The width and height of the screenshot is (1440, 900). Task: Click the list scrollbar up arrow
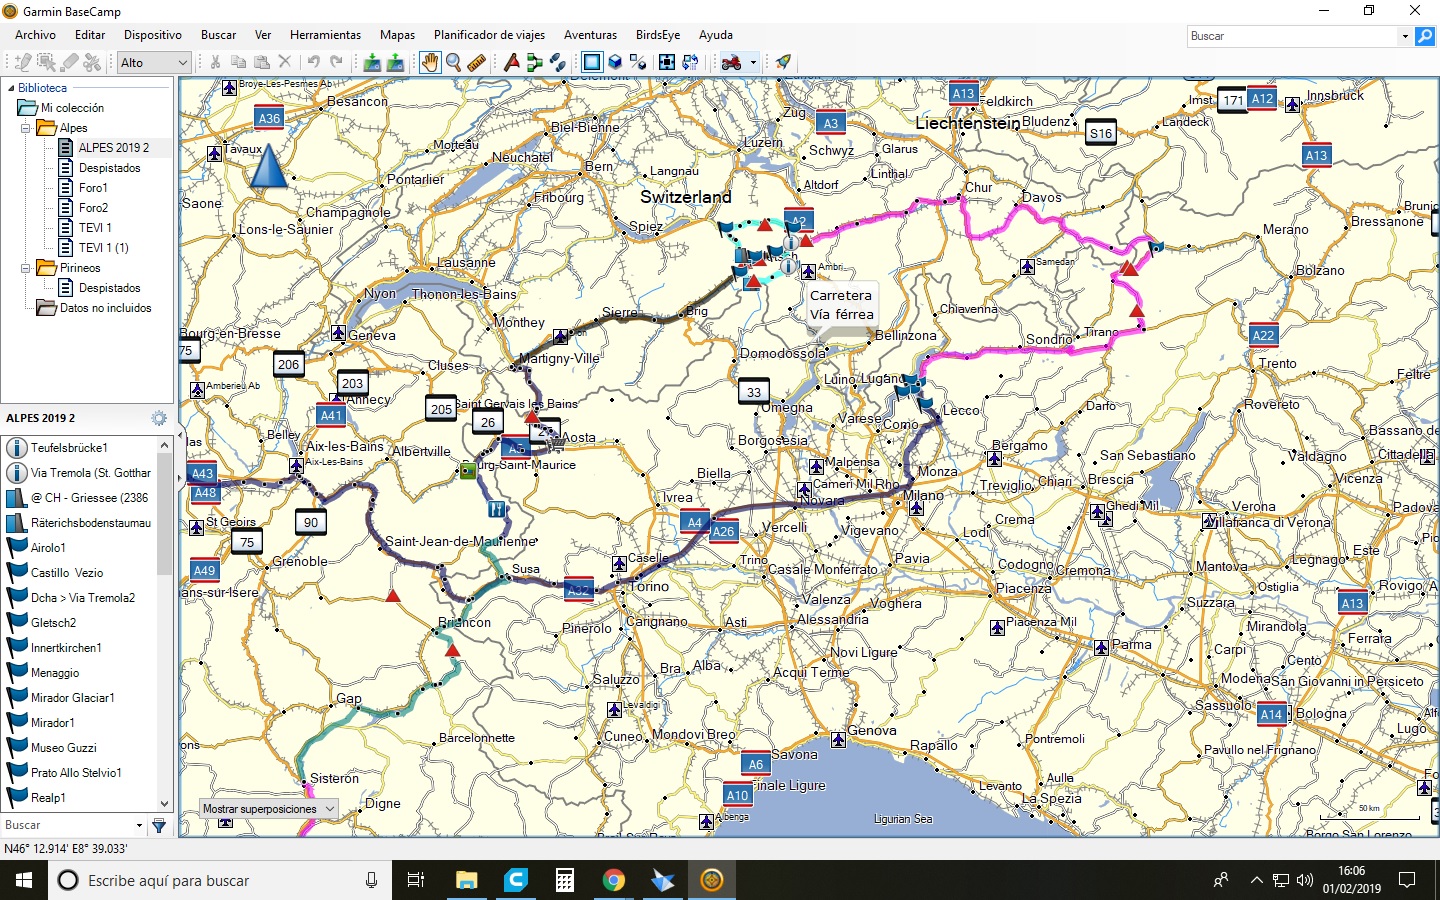[x=165, y=445]
